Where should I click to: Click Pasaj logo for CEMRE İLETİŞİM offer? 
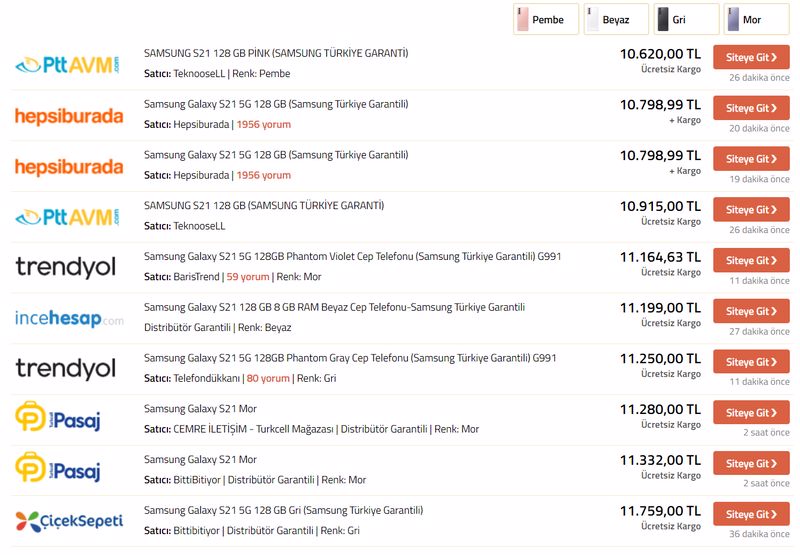58,417
